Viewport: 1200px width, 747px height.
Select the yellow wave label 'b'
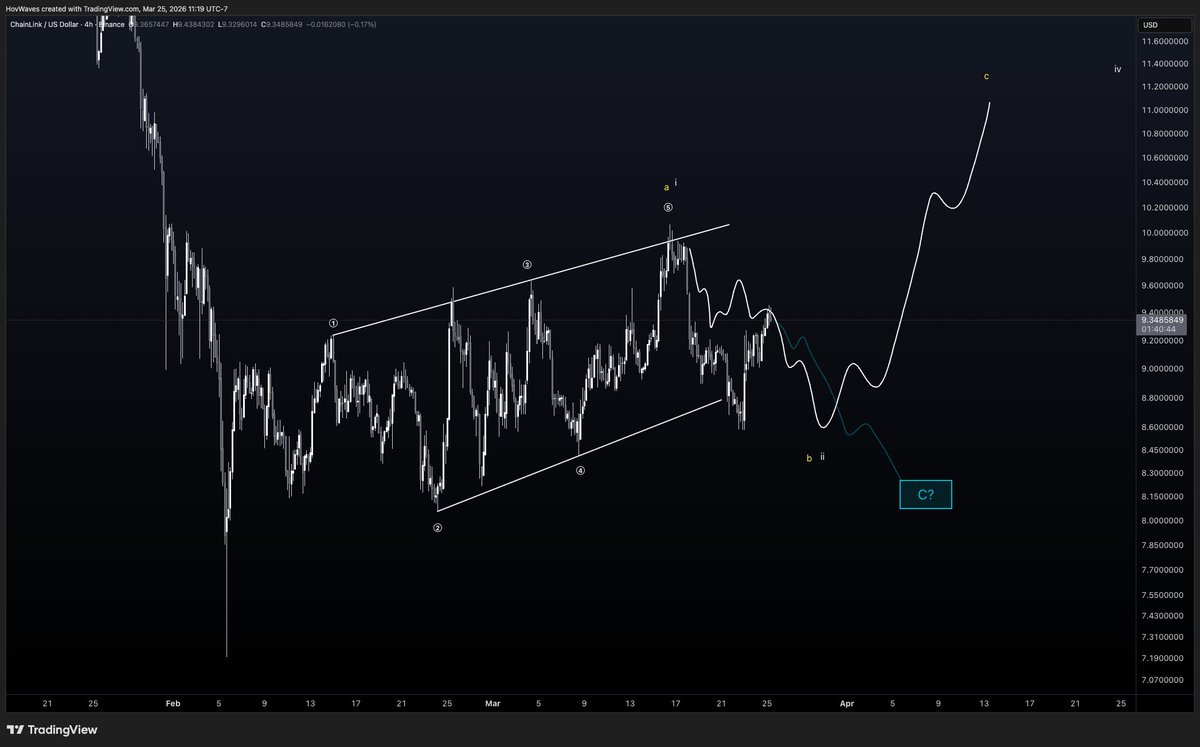809,459
